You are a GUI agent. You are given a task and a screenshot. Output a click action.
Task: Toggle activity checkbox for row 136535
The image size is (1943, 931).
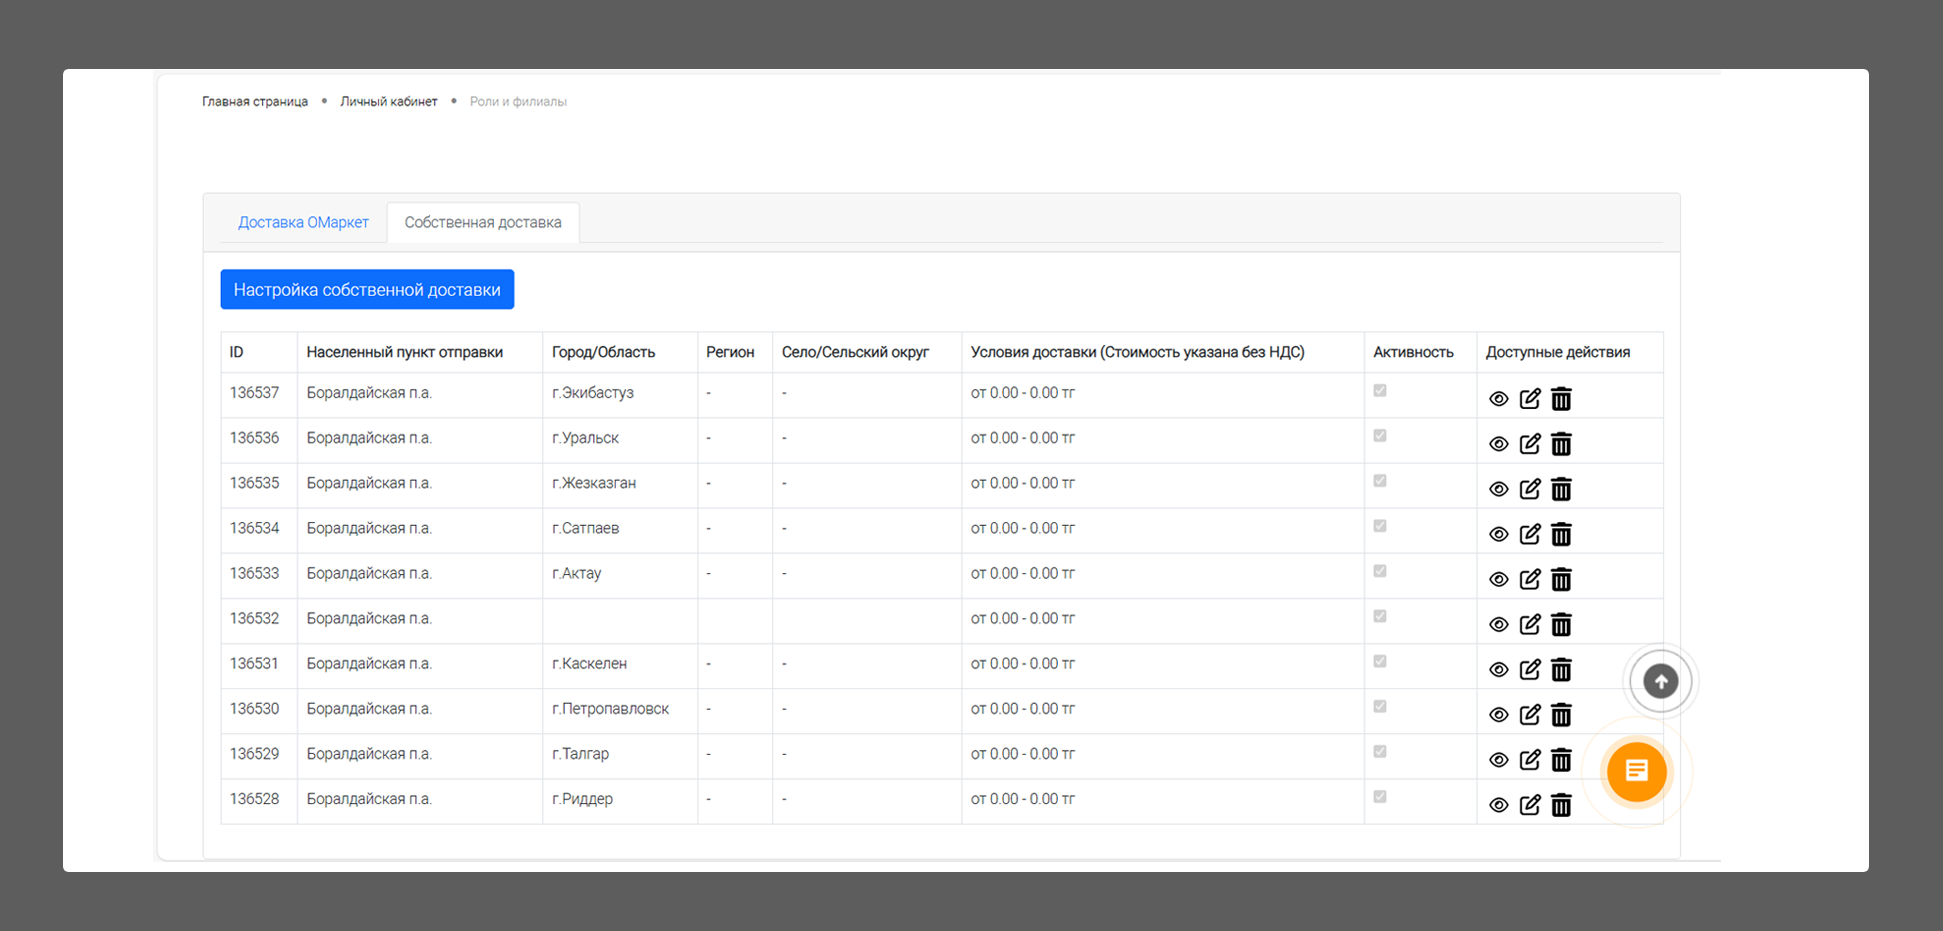click(1380, 481)
